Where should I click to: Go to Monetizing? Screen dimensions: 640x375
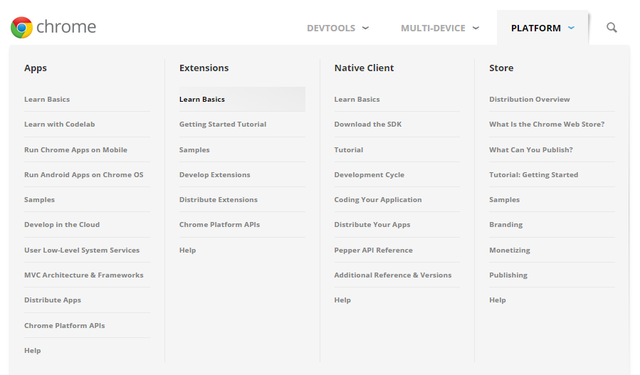tap(510, 250)
